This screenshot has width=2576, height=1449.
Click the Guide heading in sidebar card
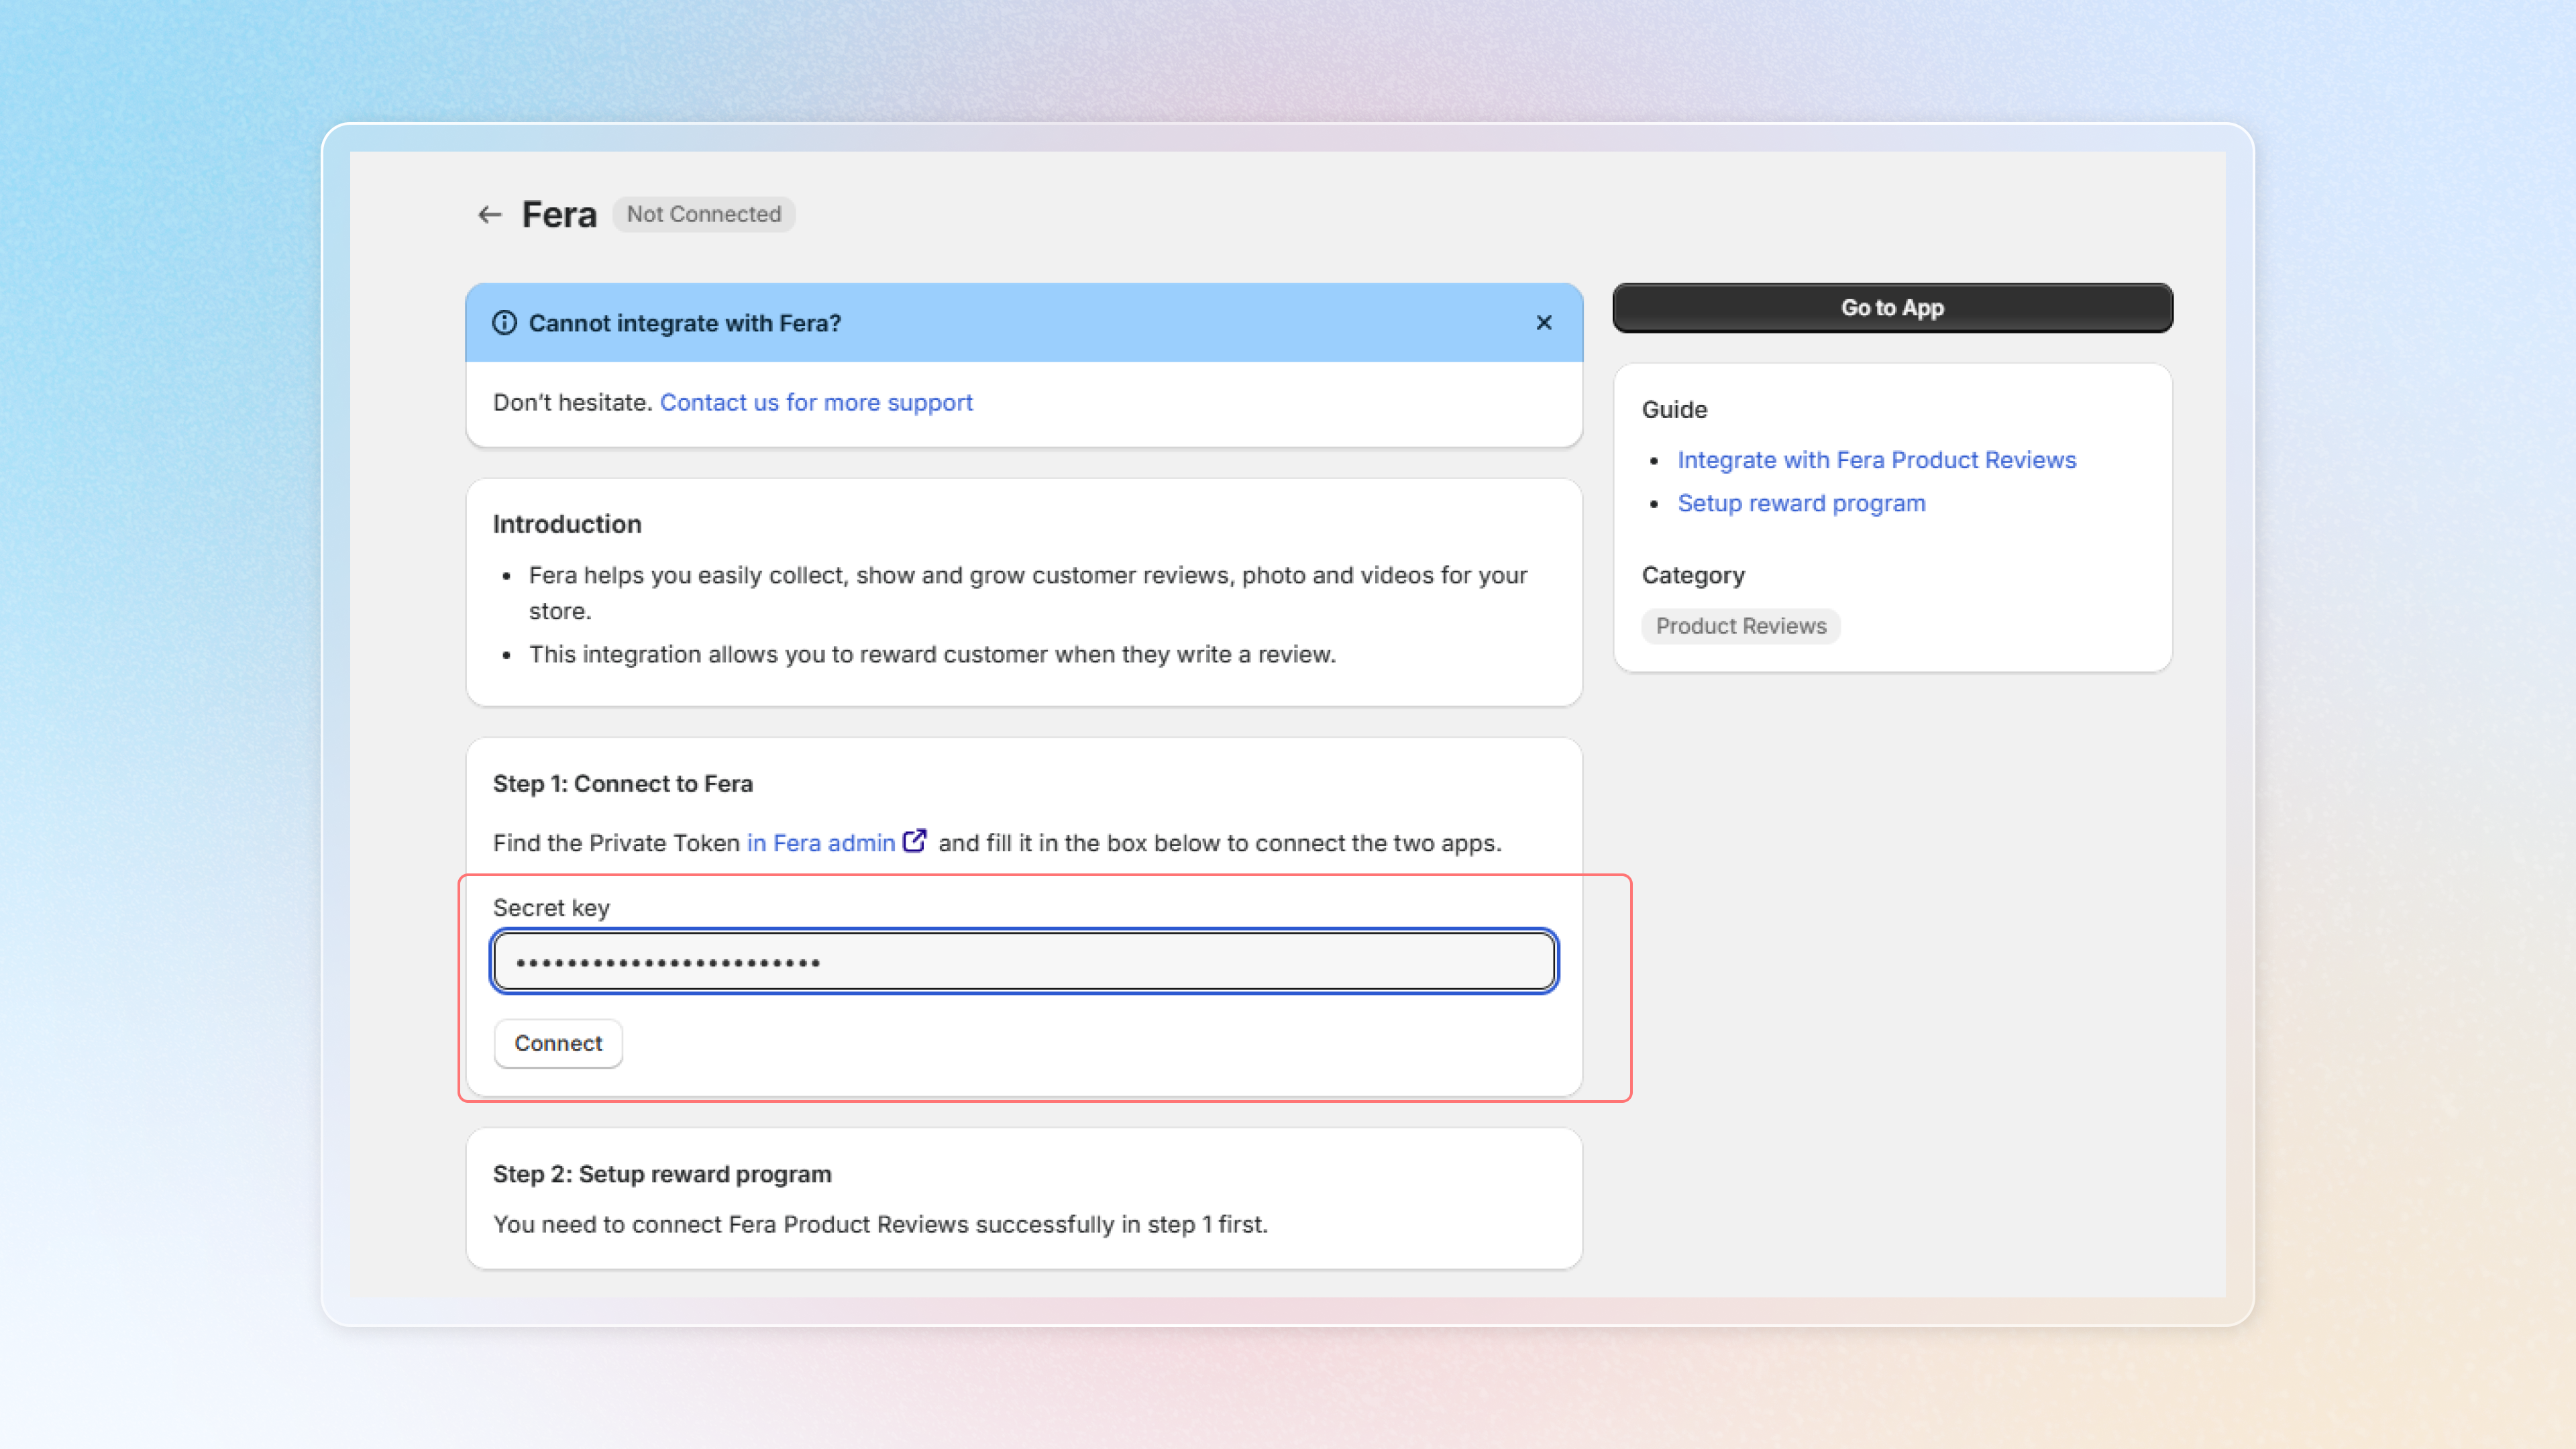[1674, 410]
